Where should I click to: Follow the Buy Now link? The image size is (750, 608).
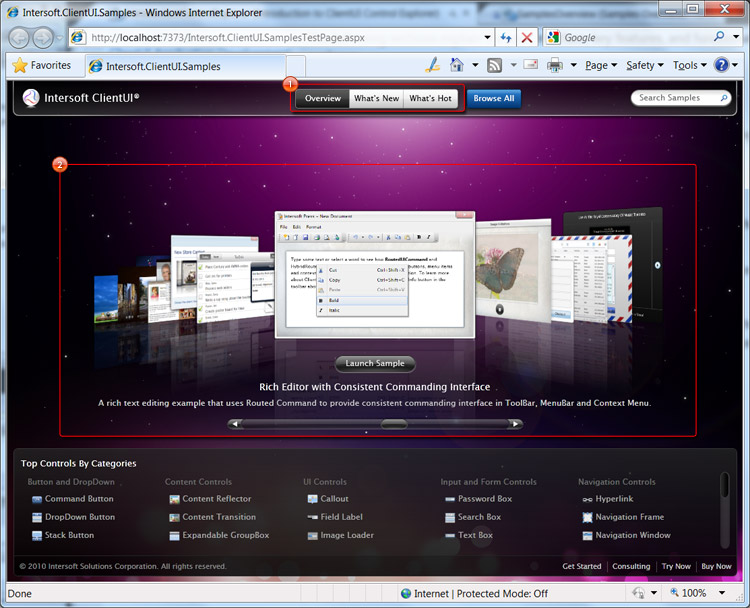(x=716, y=566)
